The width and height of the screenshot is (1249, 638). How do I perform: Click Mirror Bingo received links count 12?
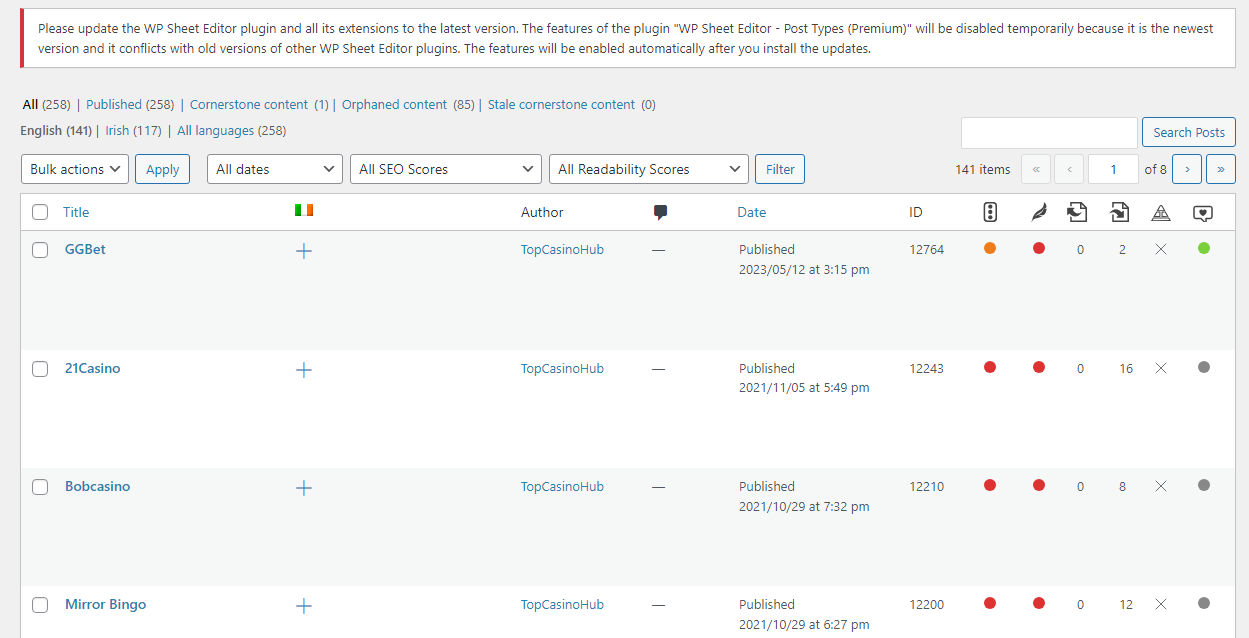point(1126,605)
